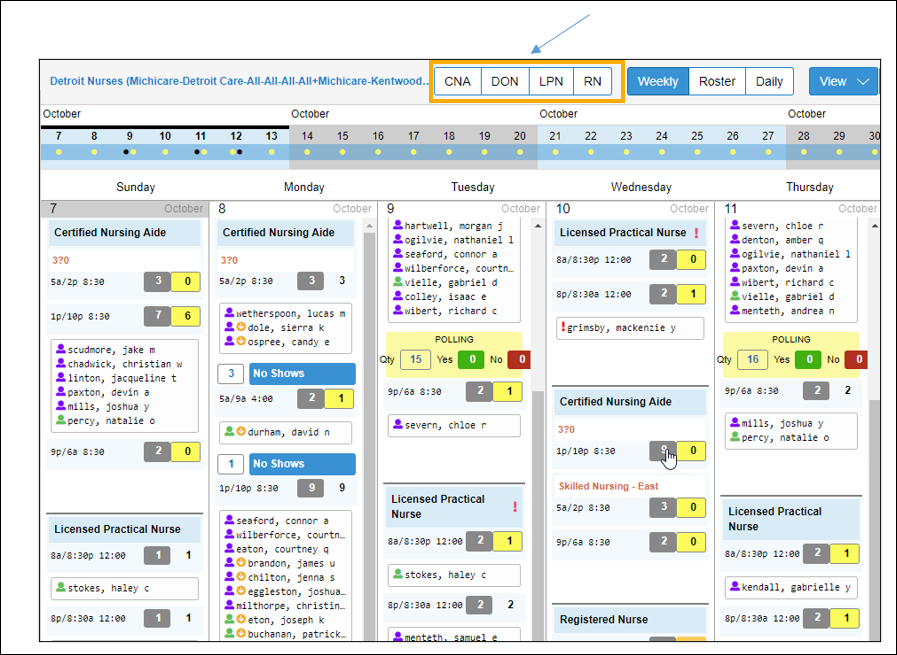Click the red No 0 polling box on Tuesday
This screenshot has width=897, height=655.
(x=520, y=360)
